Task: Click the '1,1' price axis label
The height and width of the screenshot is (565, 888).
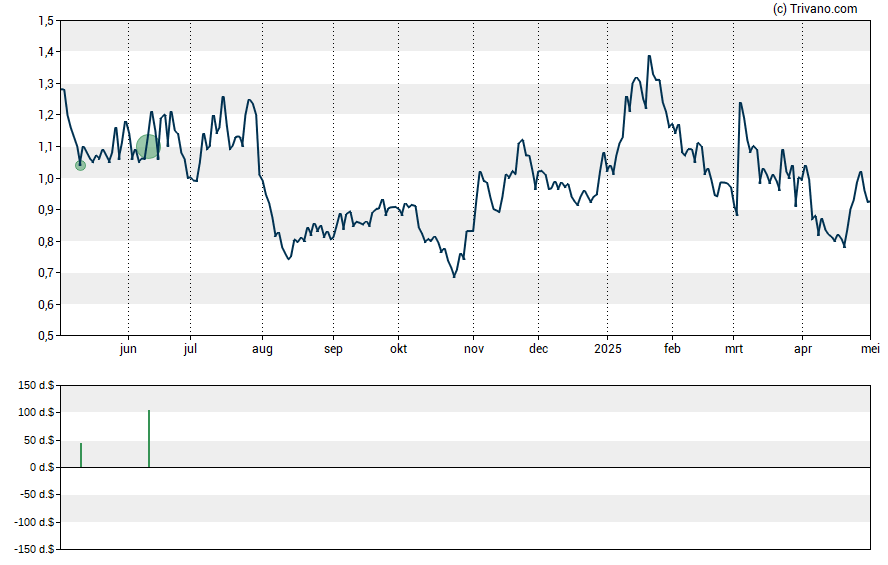Action: point(46,147)
